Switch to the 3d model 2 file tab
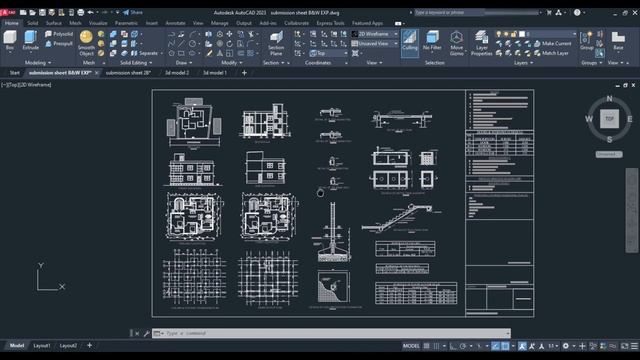Screen dimensions: 640x360 click(177, 73)
